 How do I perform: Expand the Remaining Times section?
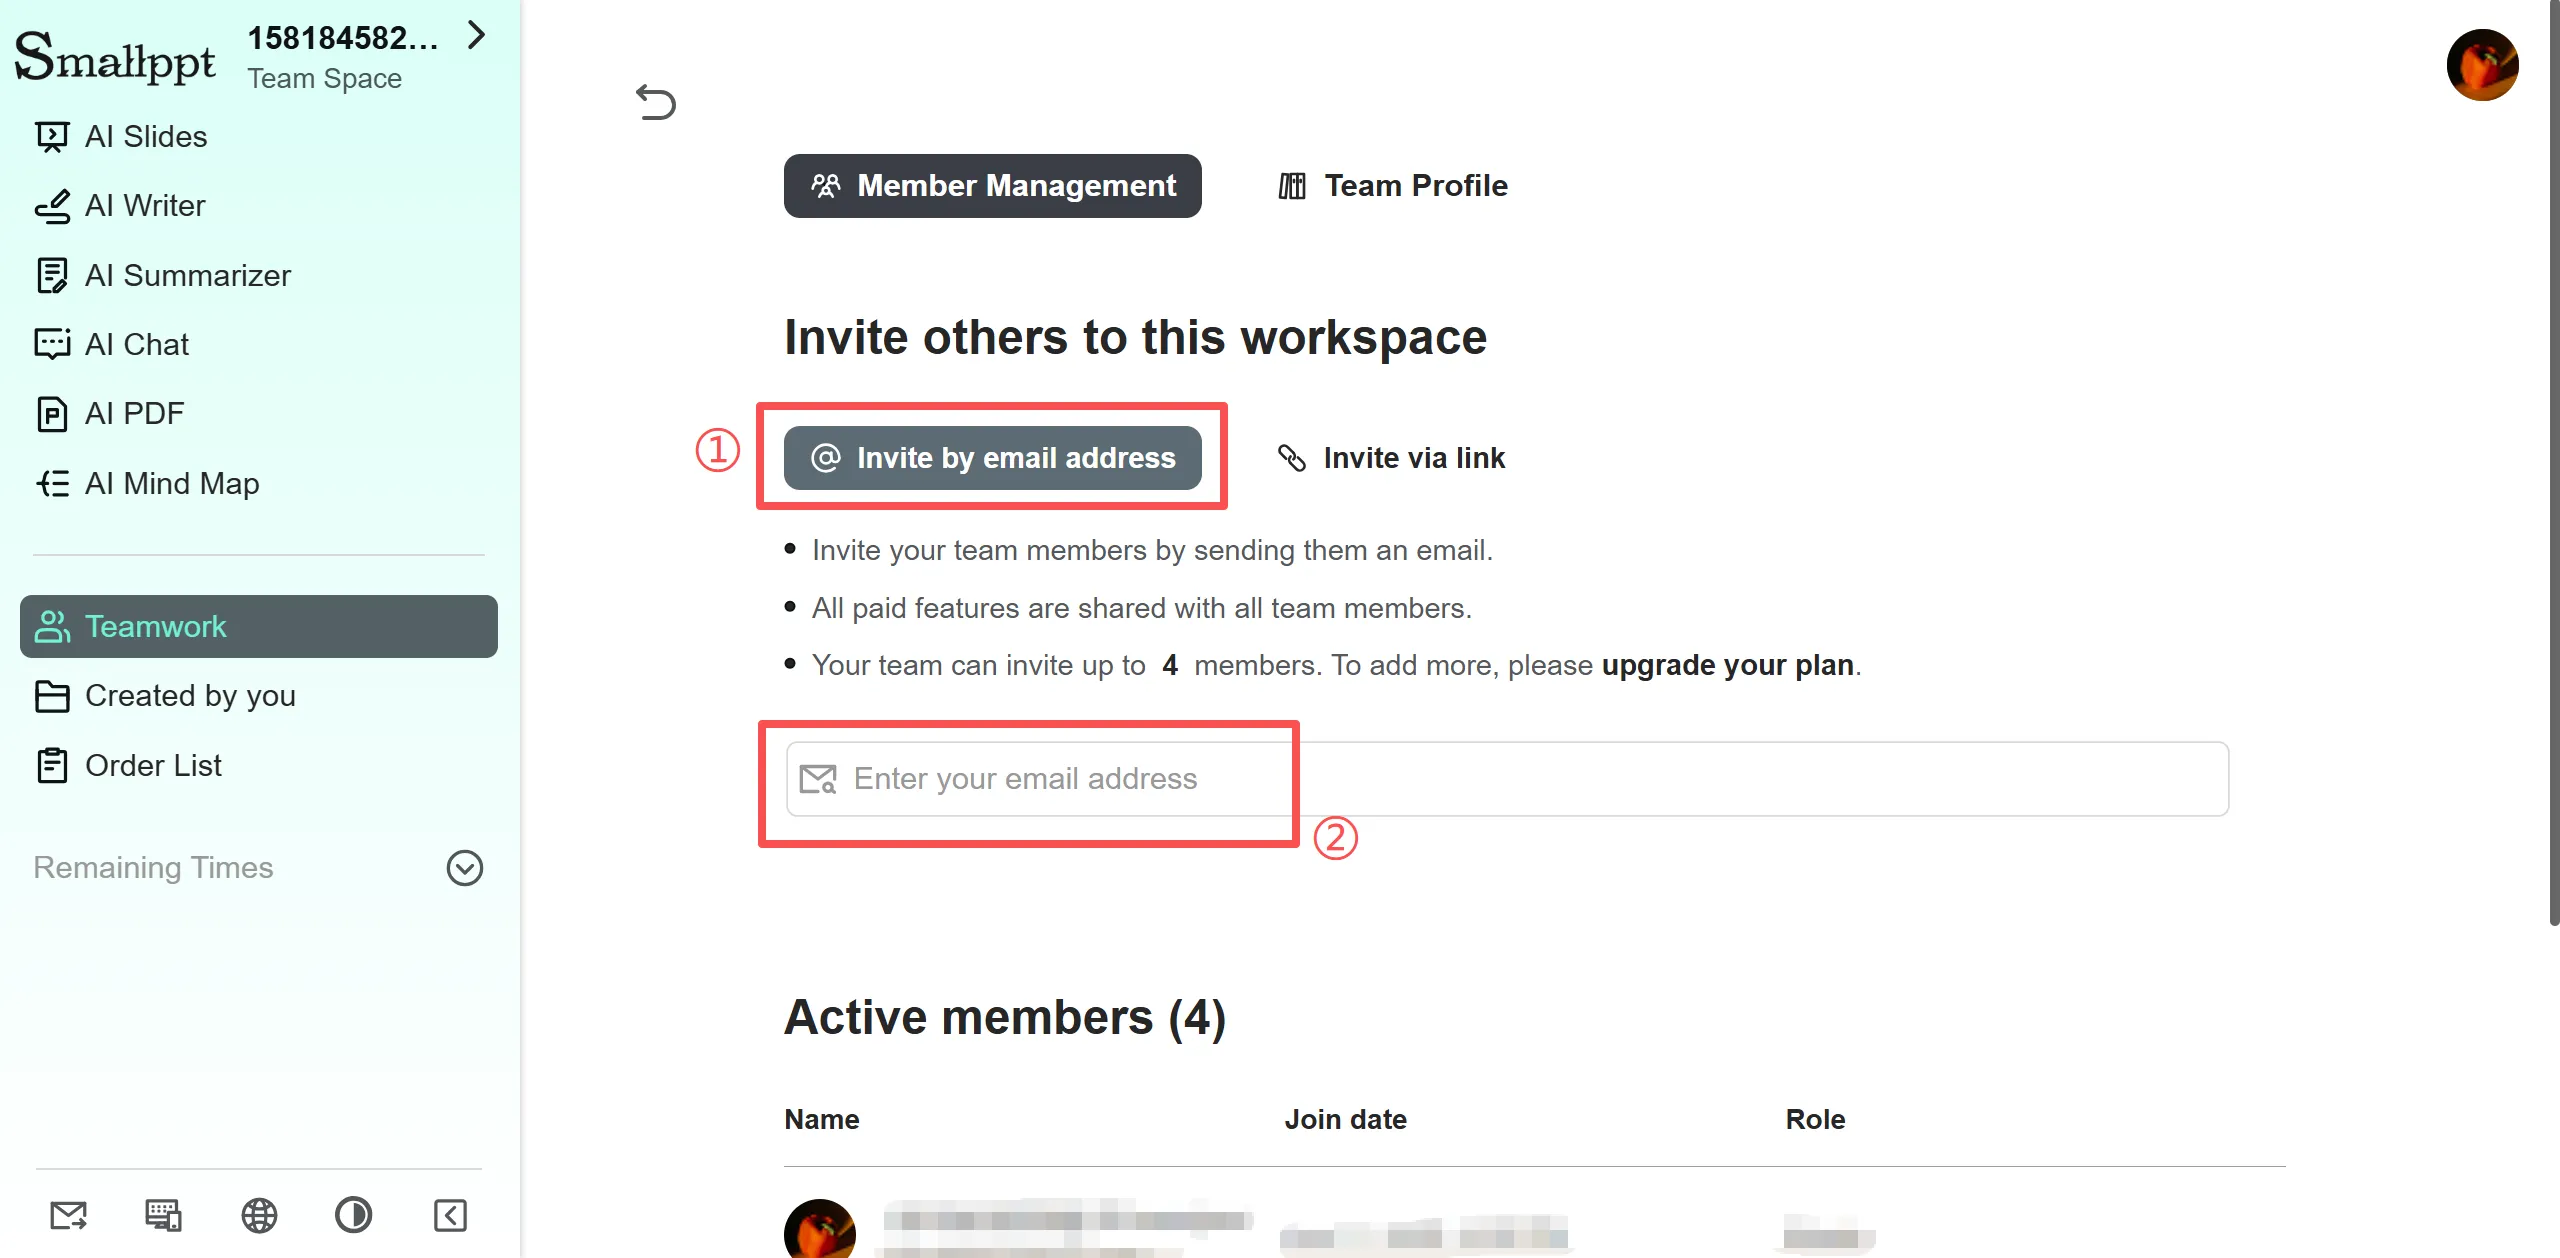tap(464, 868)
